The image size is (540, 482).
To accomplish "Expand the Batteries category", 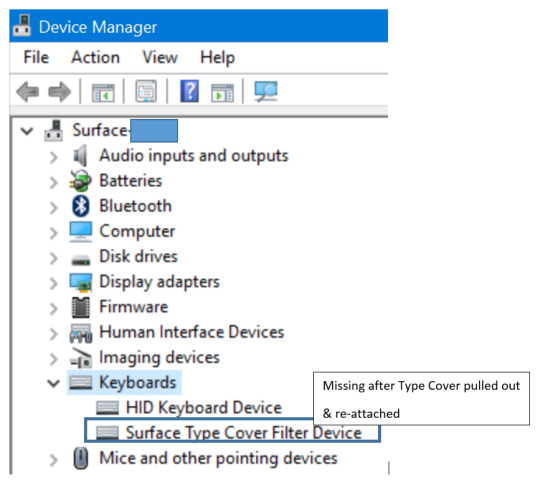I will [54, 182].
